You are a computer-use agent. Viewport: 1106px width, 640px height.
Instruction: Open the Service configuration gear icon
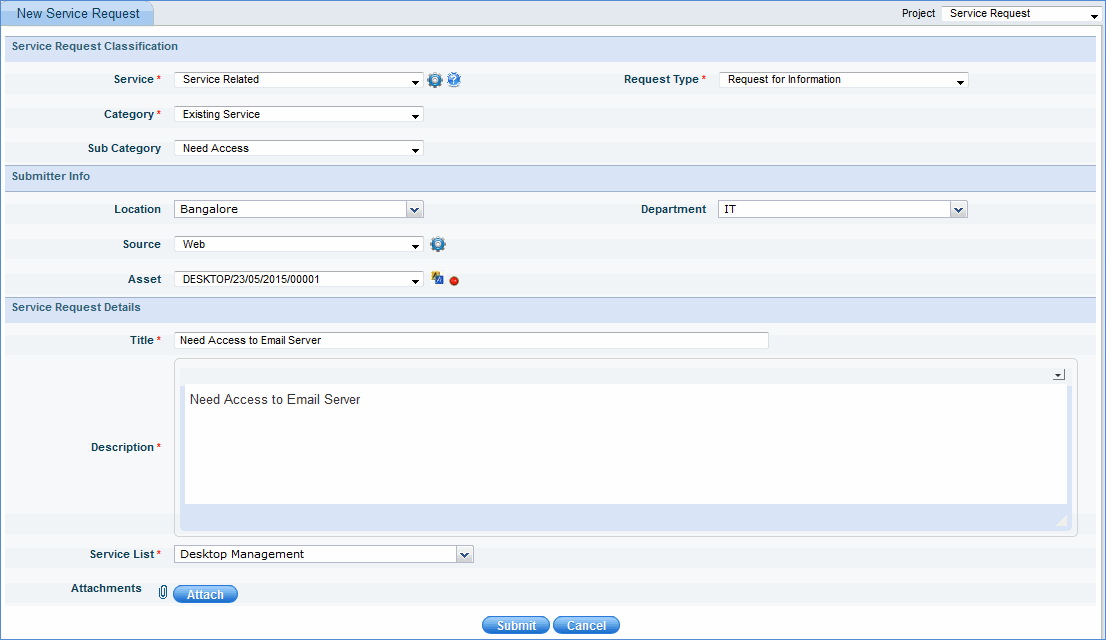click(x=434, y=80)
